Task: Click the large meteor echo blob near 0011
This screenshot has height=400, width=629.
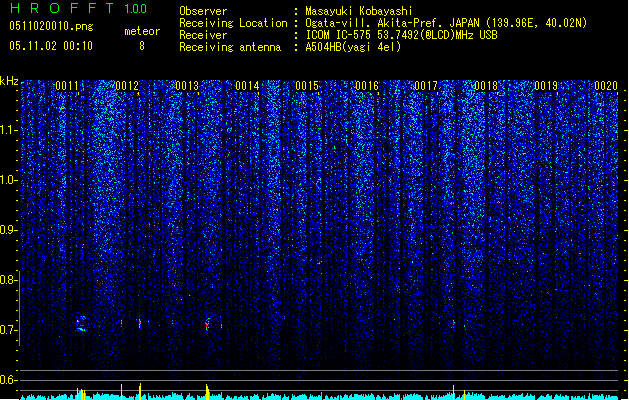Action: [x=81, y=324]
